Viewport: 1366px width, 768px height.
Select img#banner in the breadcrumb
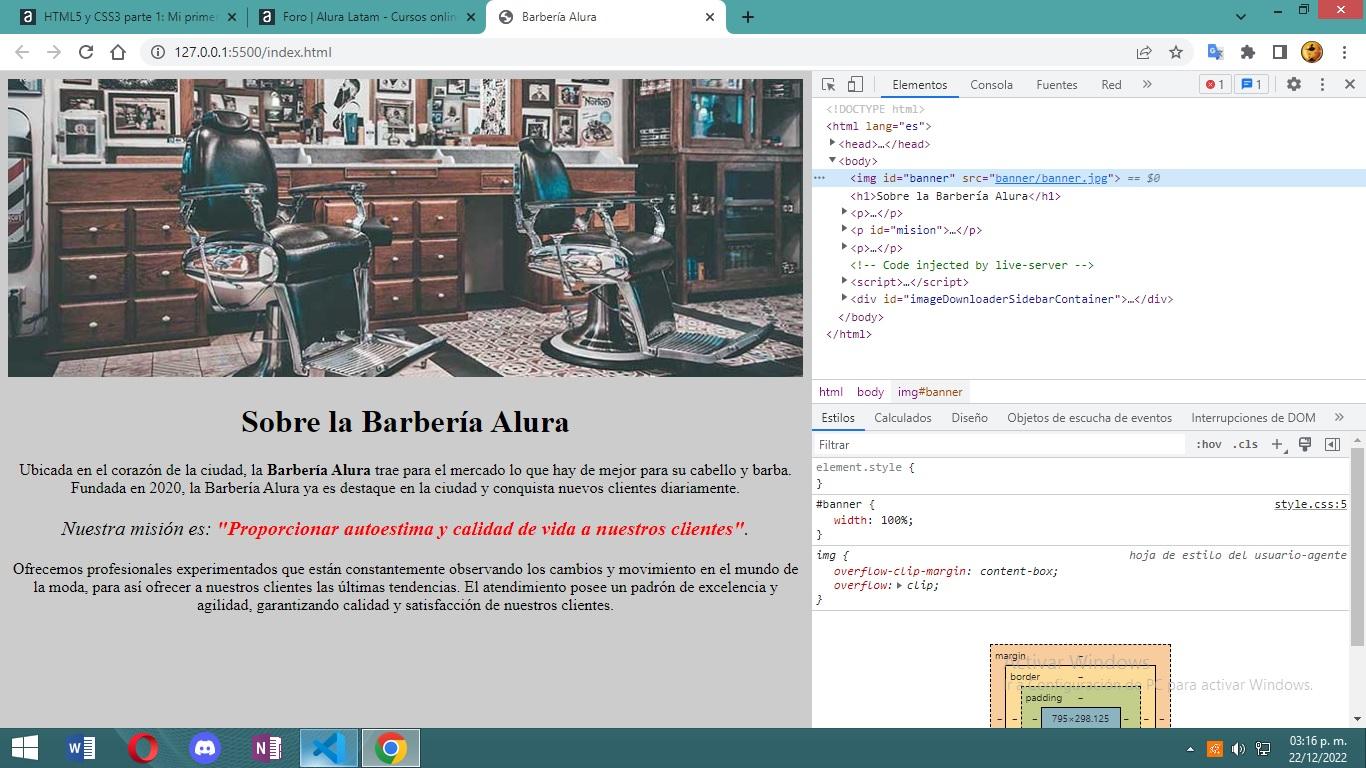click(x=930, y=392)
